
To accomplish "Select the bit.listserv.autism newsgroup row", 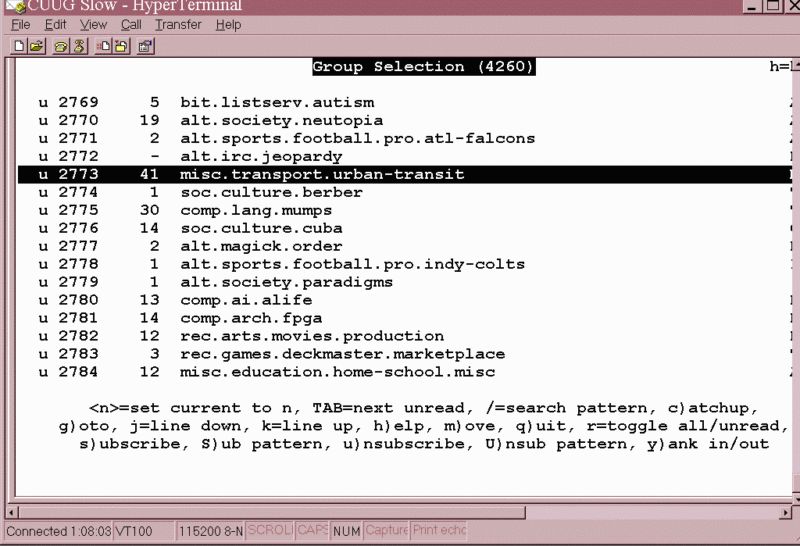I will click(x=404, y=102).
